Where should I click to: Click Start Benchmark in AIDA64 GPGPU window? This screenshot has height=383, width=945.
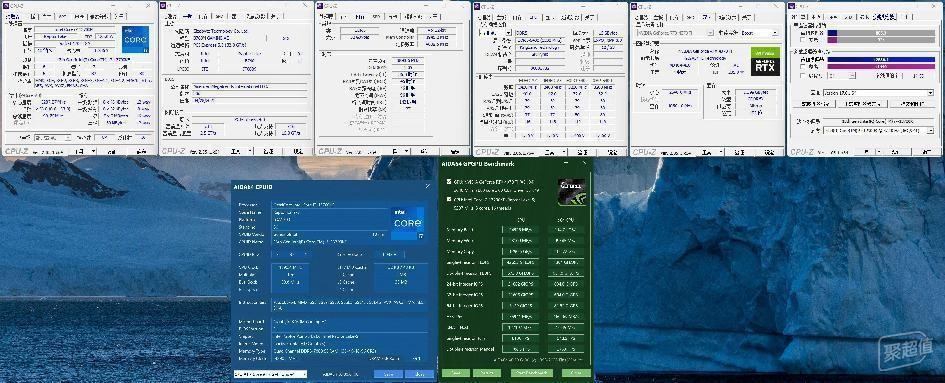(532, 373)
